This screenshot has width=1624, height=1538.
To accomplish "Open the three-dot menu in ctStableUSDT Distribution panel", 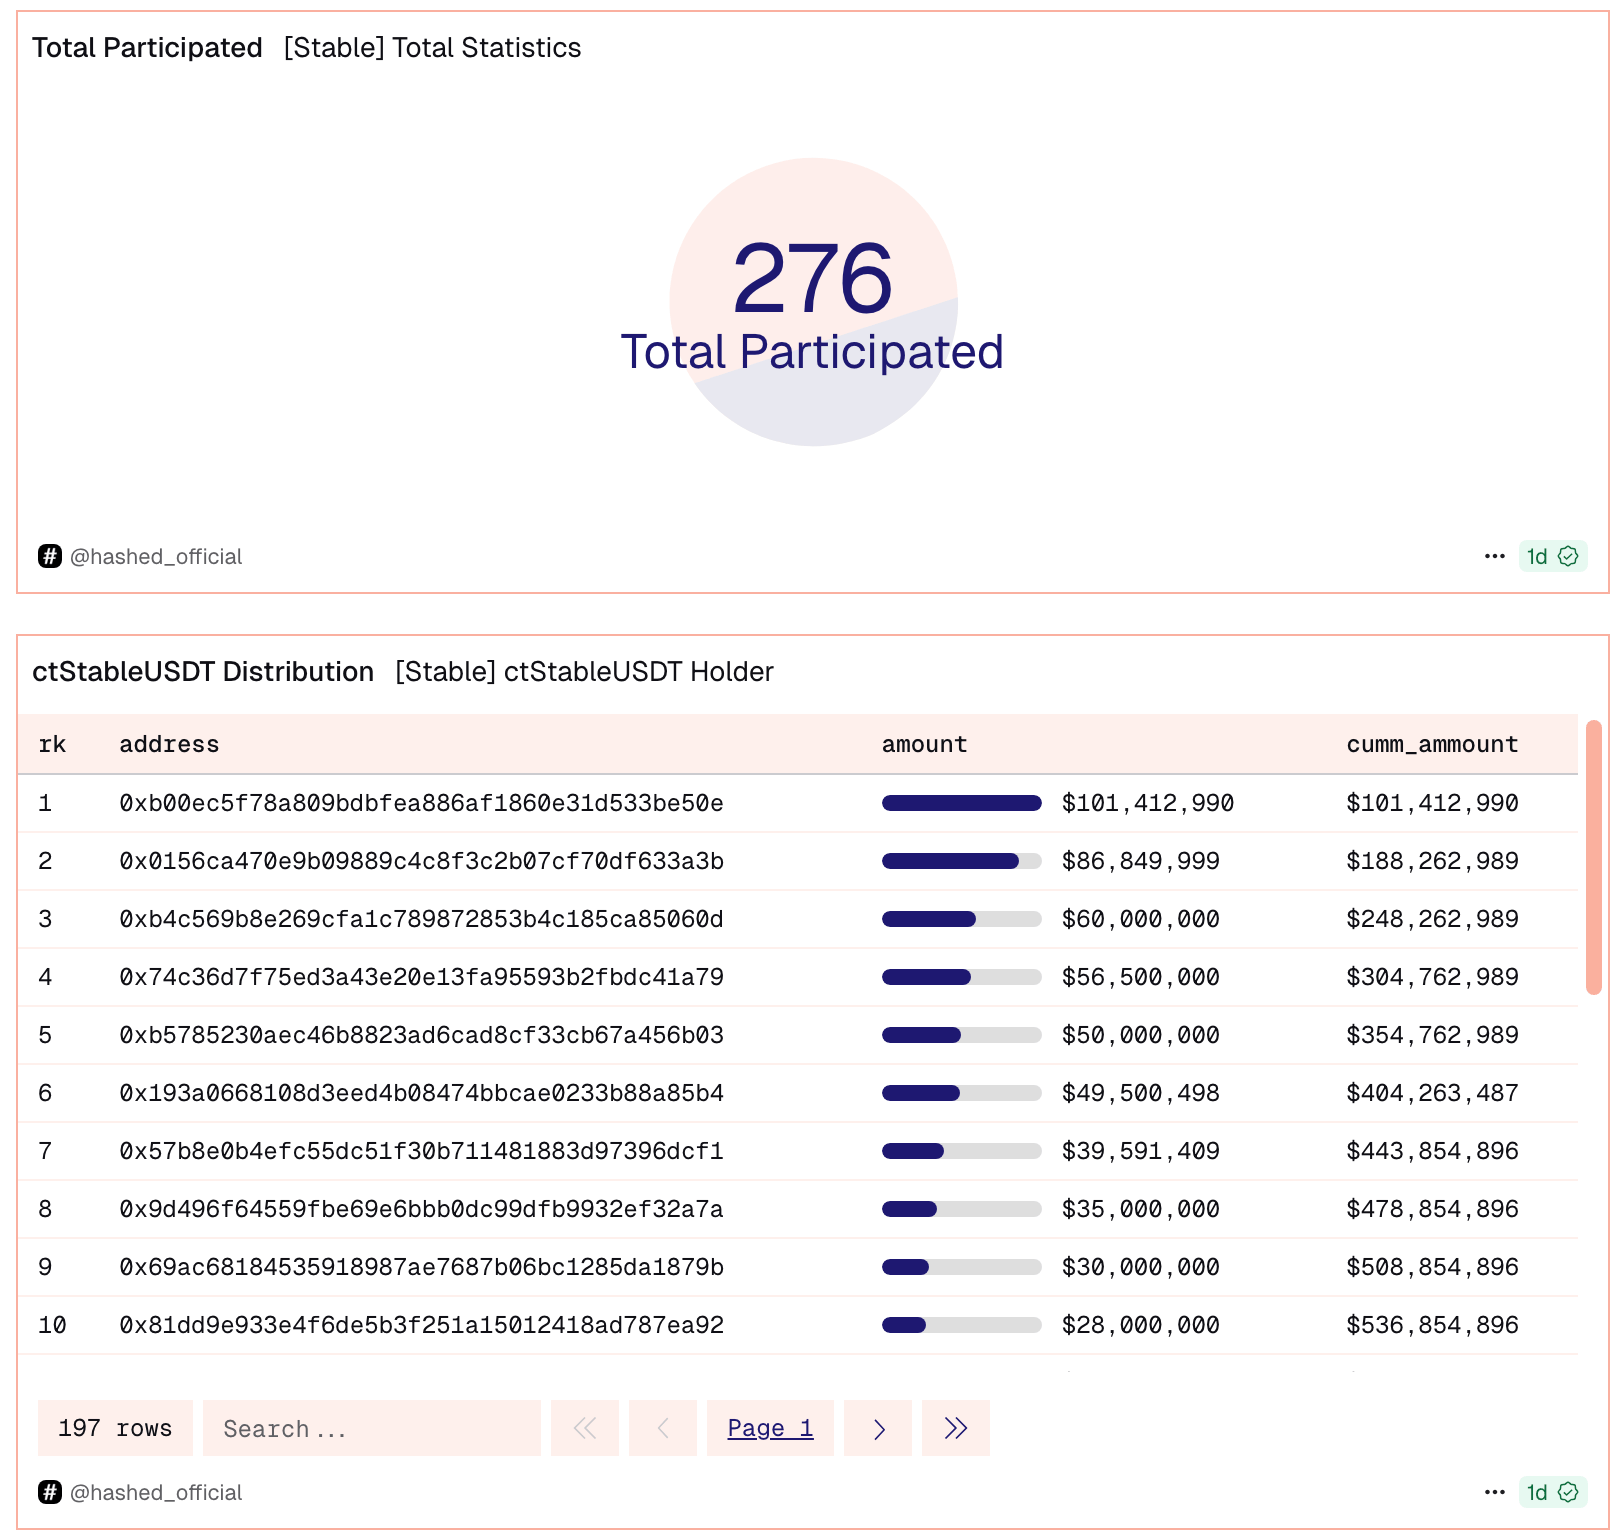I will (1495, 1492).
